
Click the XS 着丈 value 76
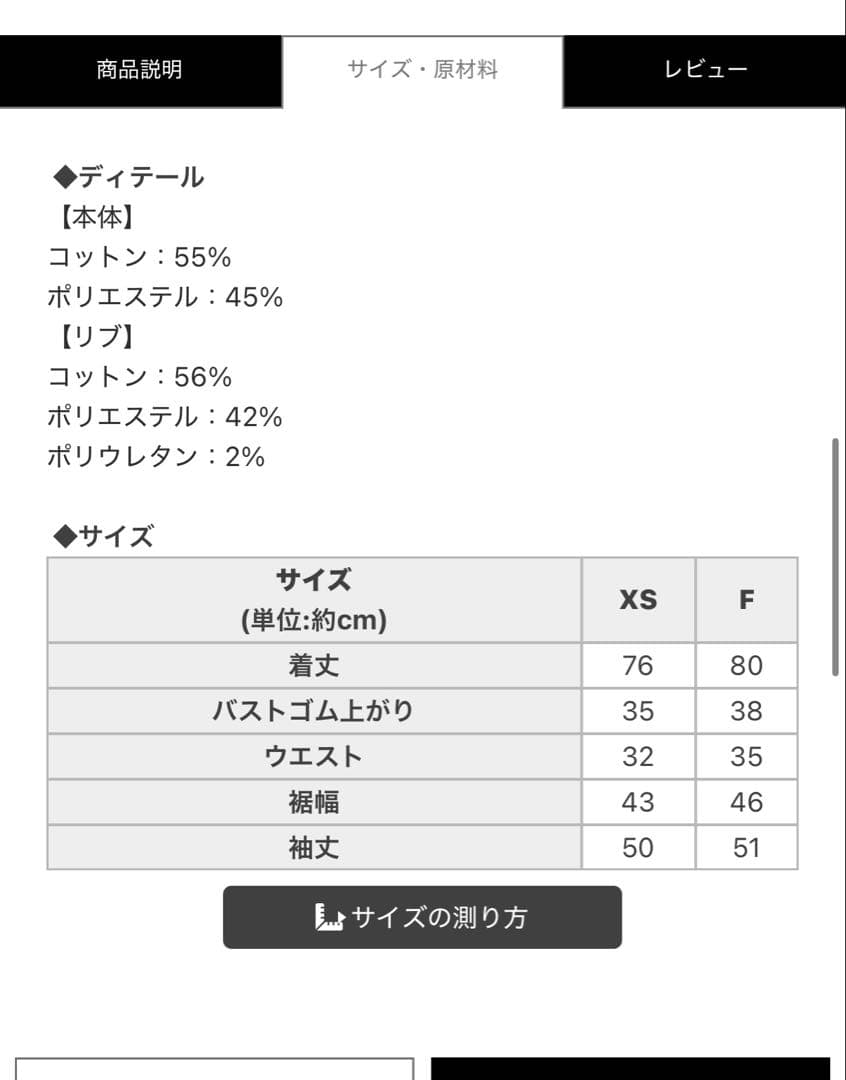pyautogui.click(x=638, y=665)
